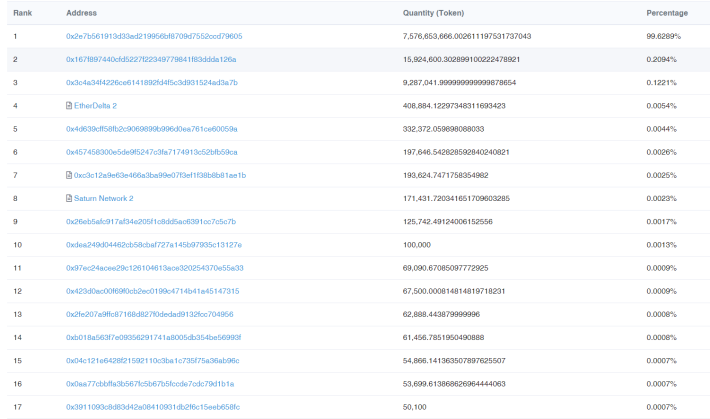Image resolution: width=710 pixels, height=419 pixels.
Task: Select the percentage value 0.1221%
Action: point(662,82)
